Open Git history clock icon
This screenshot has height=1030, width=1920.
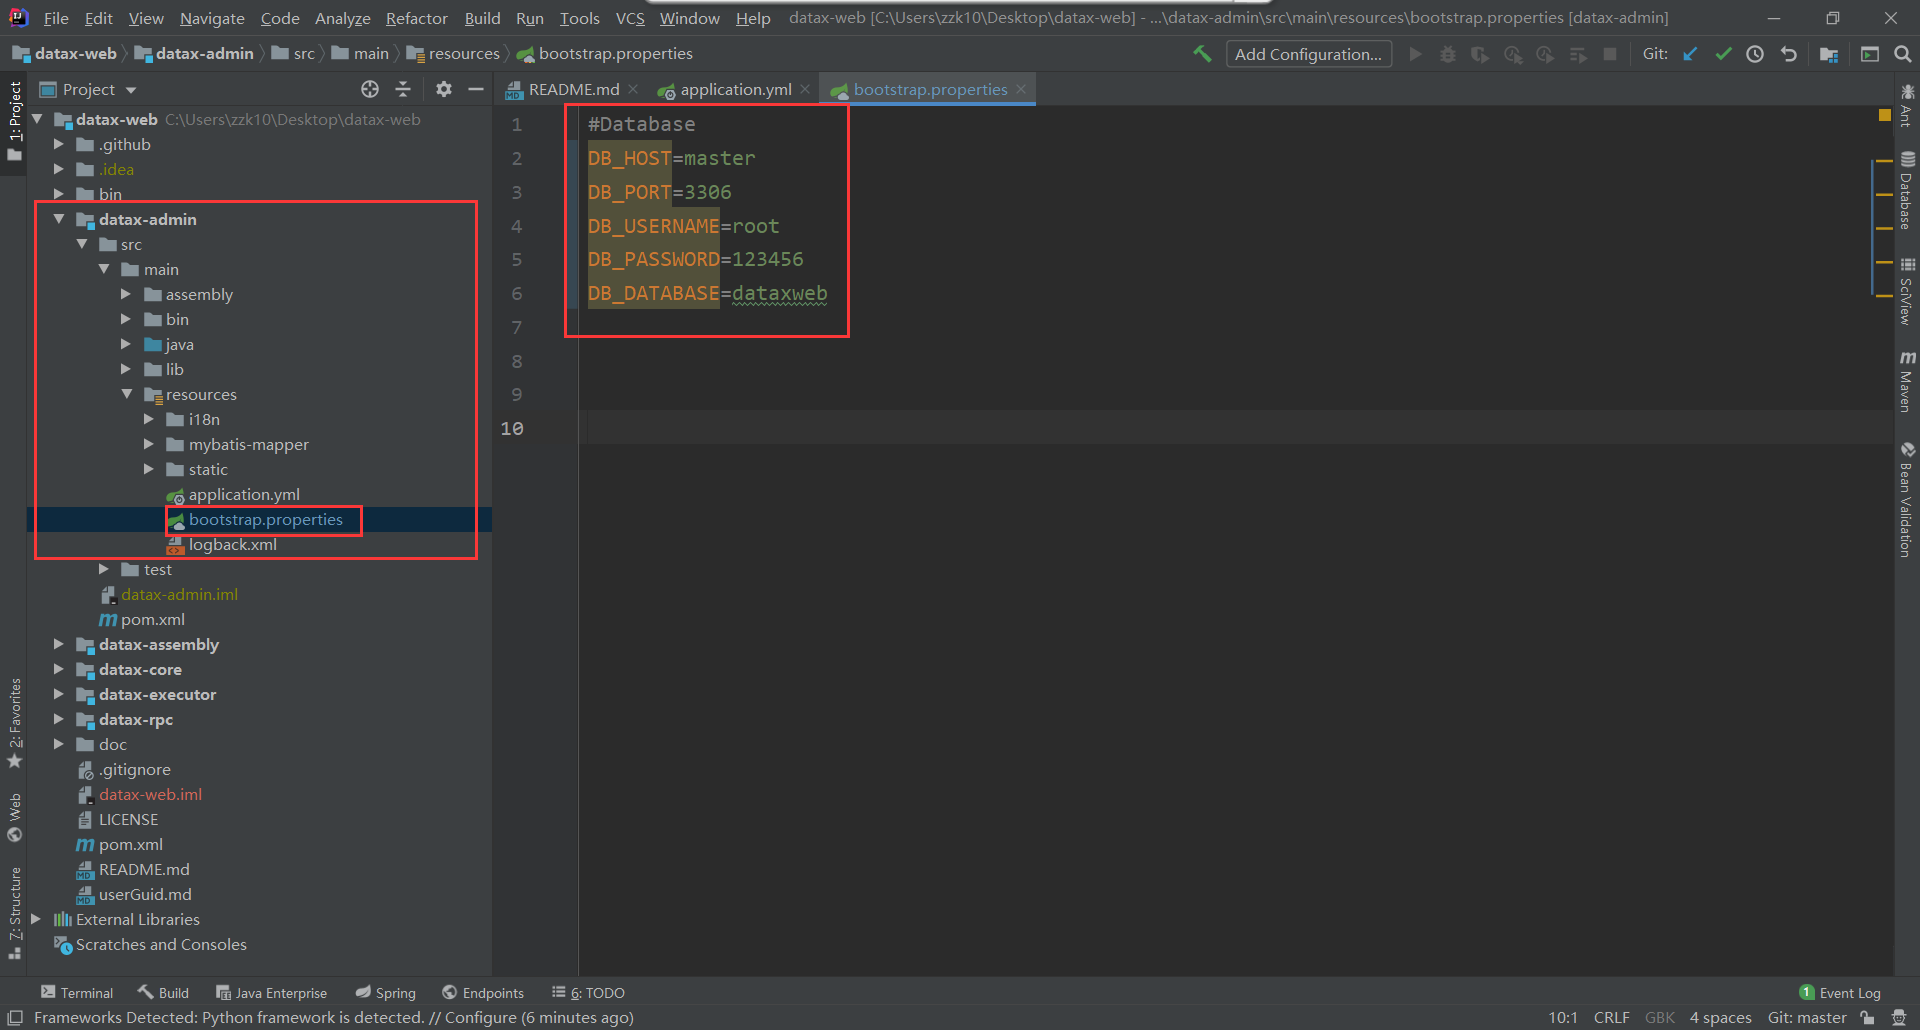point(1755,54)
